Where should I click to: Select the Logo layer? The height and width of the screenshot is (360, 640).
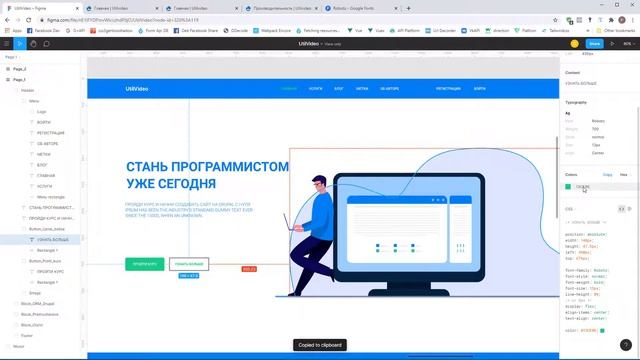pyautogui.click(x=42, y=111)
